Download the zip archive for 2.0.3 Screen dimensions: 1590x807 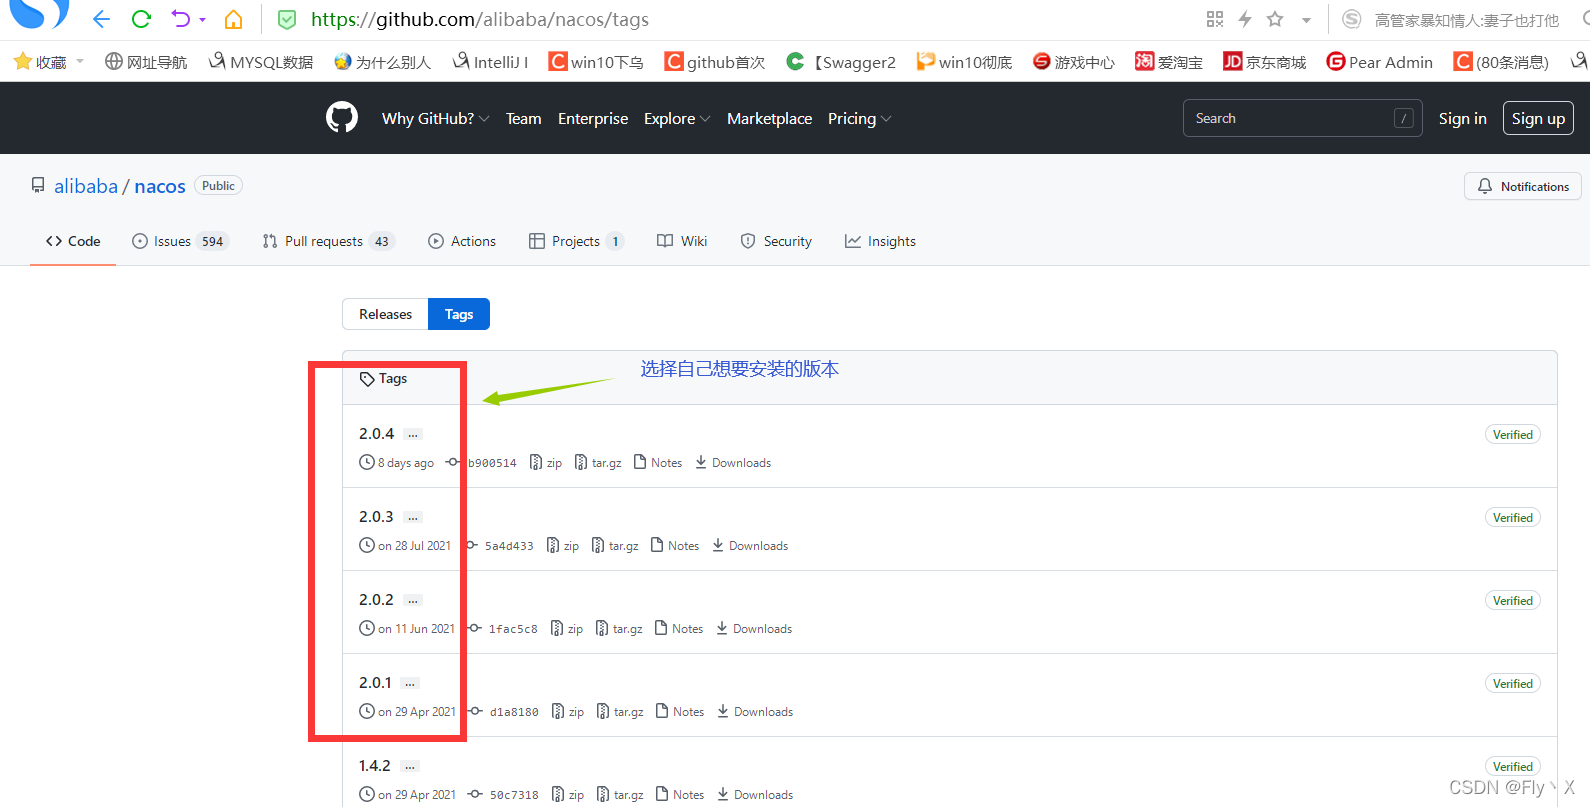(563, 546)
